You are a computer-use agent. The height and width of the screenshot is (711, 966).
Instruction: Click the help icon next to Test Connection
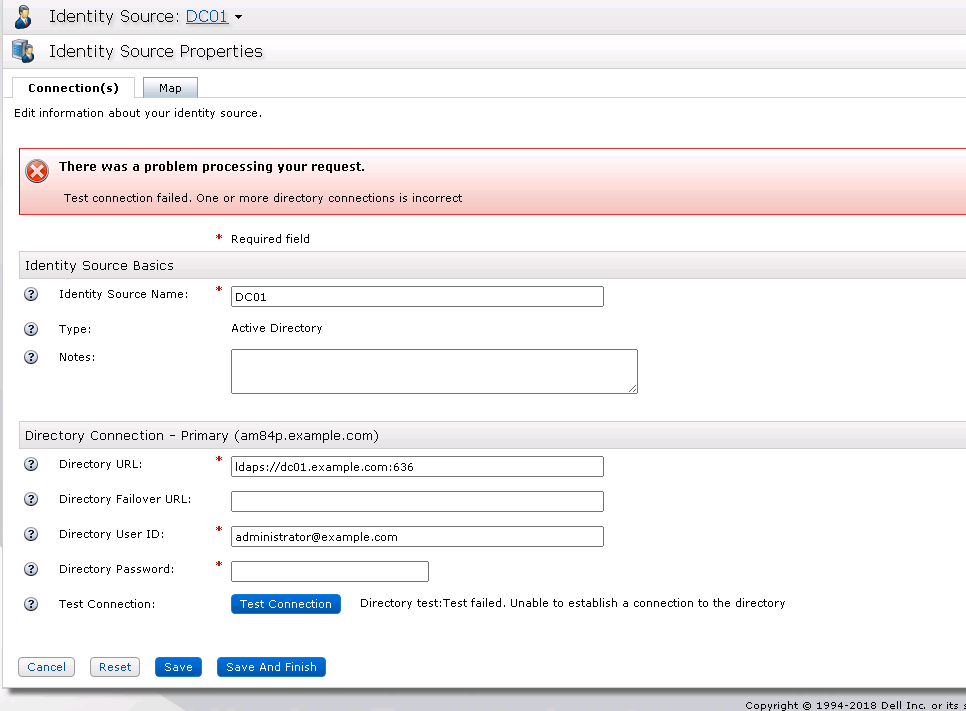pyautogui.click(x=30, y=604)
